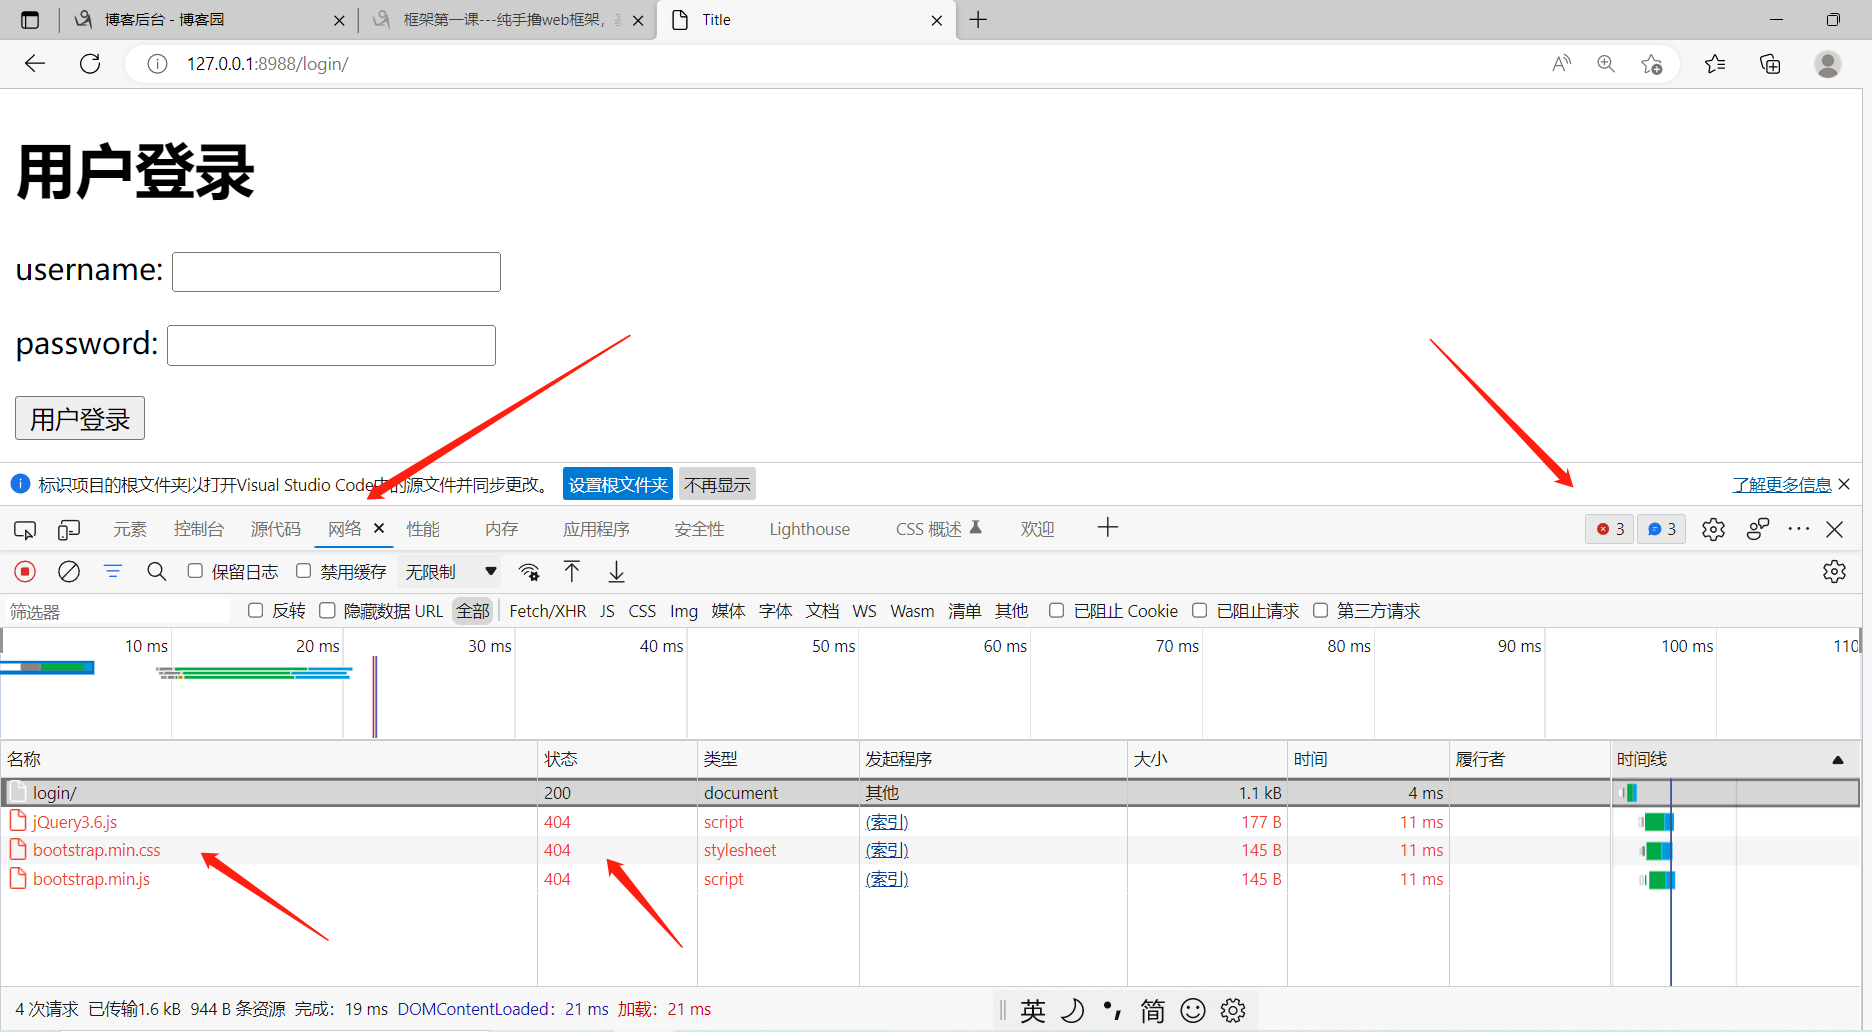Open the 了解更多信息 link
This screenshot has height=1032, width=1872.
(1782, 485)
